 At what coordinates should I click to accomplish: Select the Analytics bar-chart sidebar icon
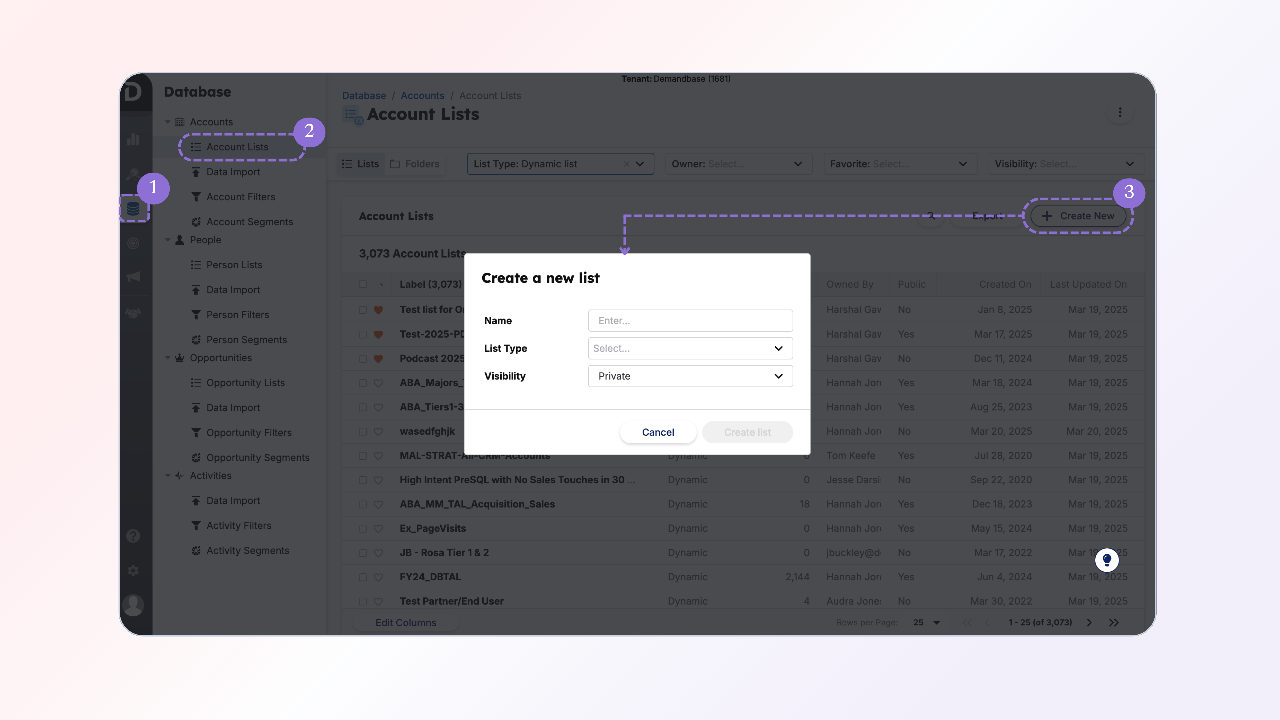coord(134,140)
